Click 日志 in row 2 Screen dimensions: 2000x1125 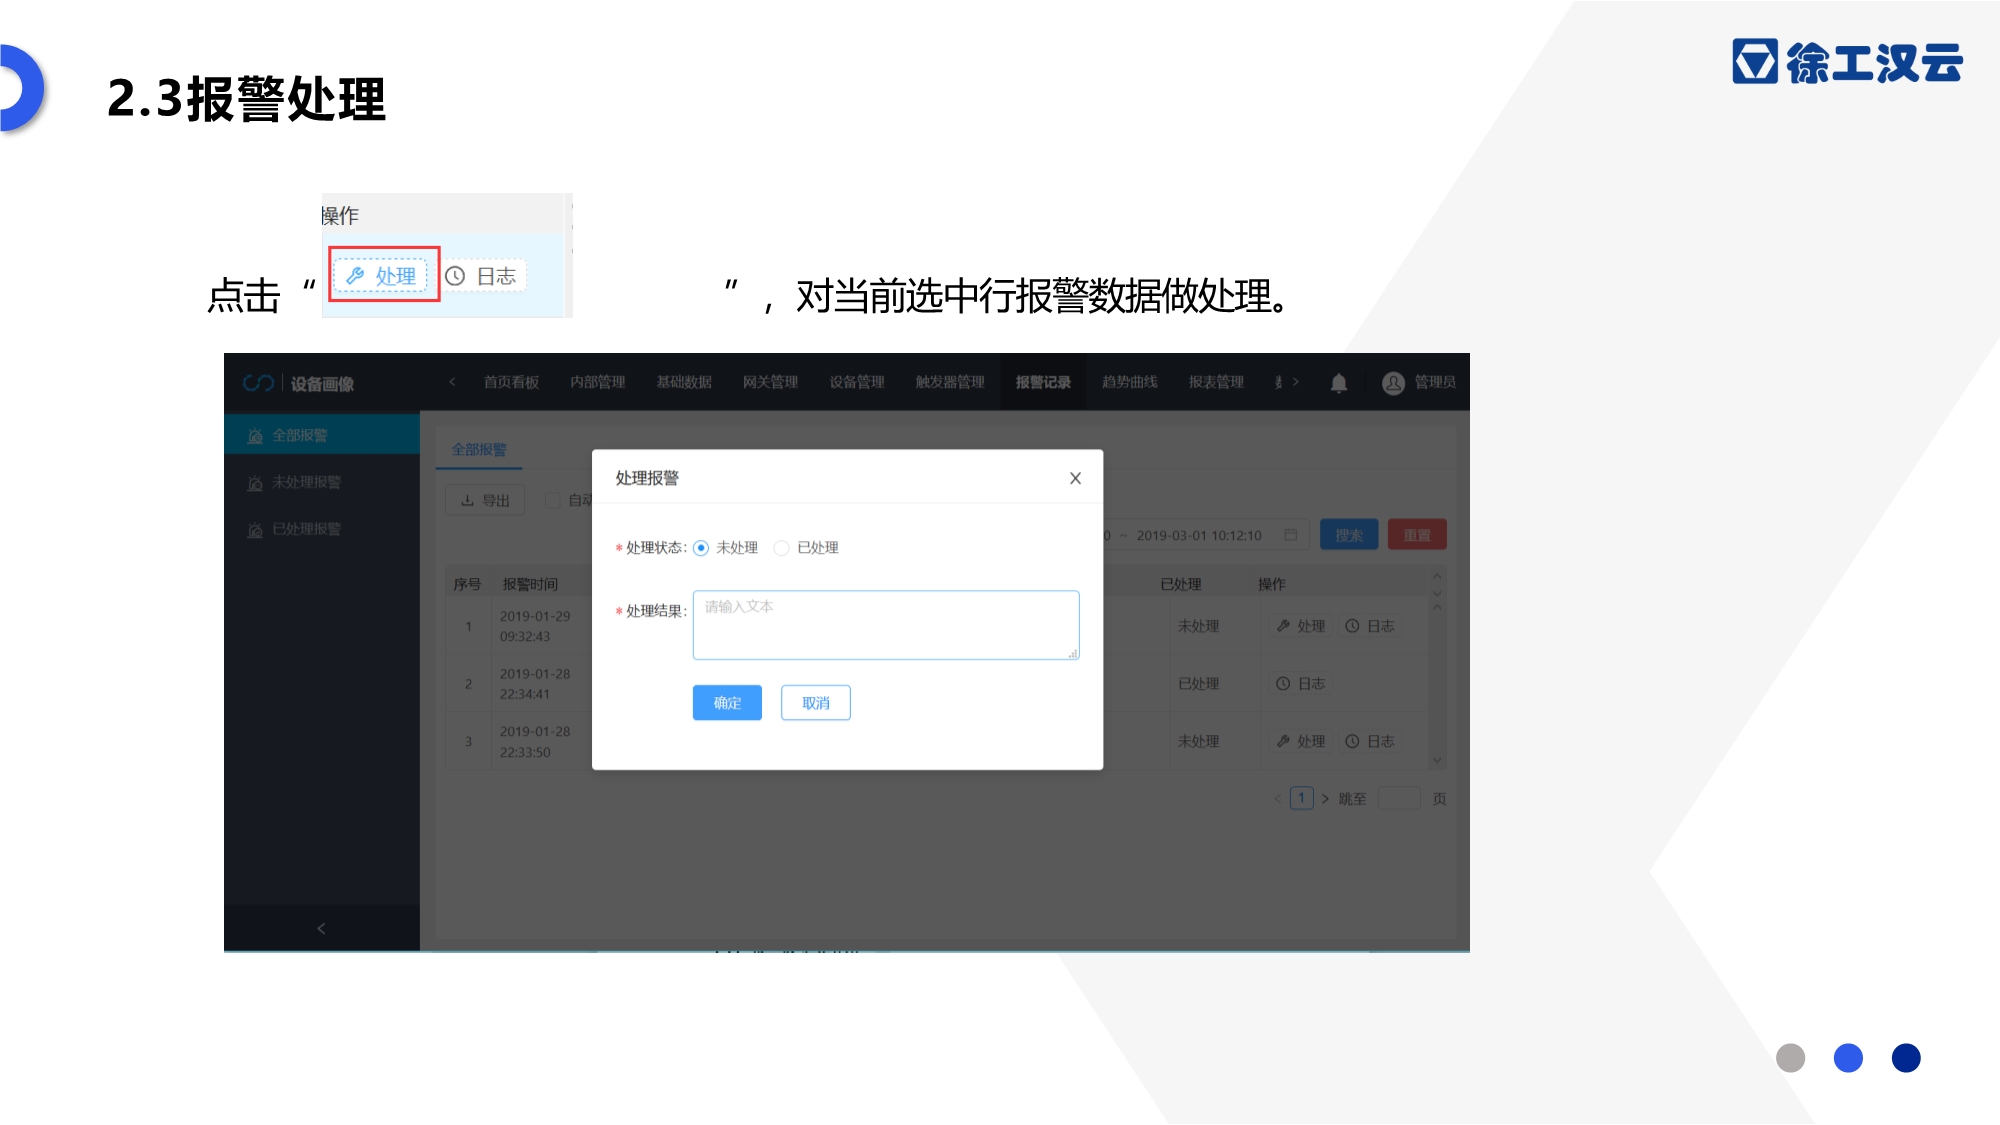coord(1301,684)
